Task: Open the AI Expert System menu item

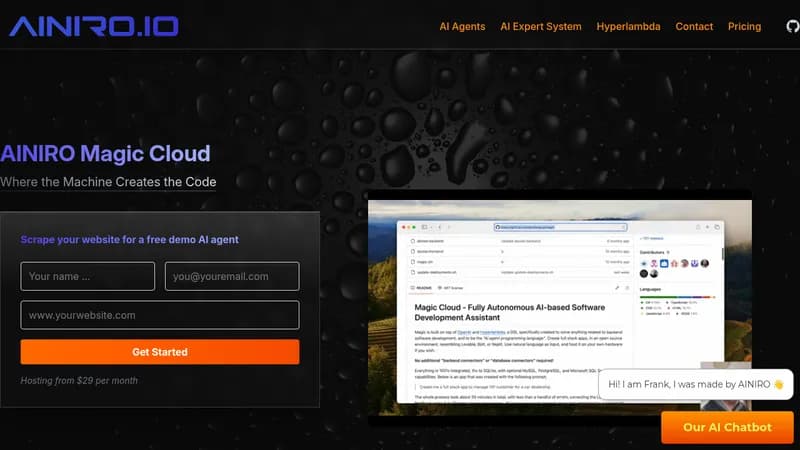Action: click(541, 27)
